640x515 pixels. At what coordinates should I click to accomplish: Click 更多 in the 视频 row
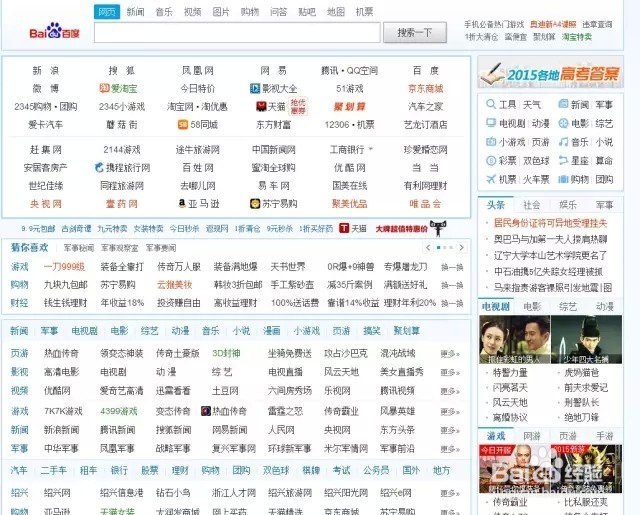(x=450, y=391)
